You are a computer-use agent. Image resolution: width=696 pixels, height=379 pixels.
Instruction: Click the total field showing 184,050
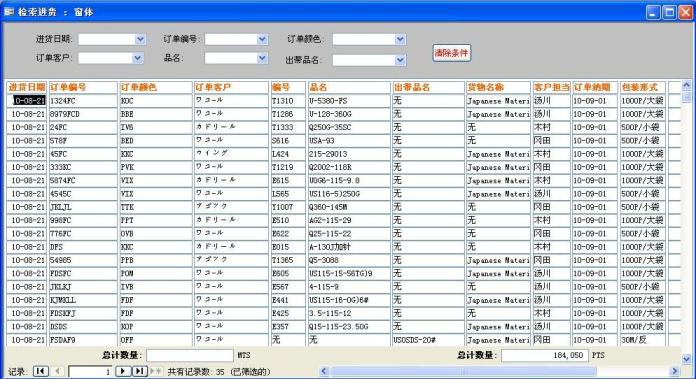(x=545, y=355)
